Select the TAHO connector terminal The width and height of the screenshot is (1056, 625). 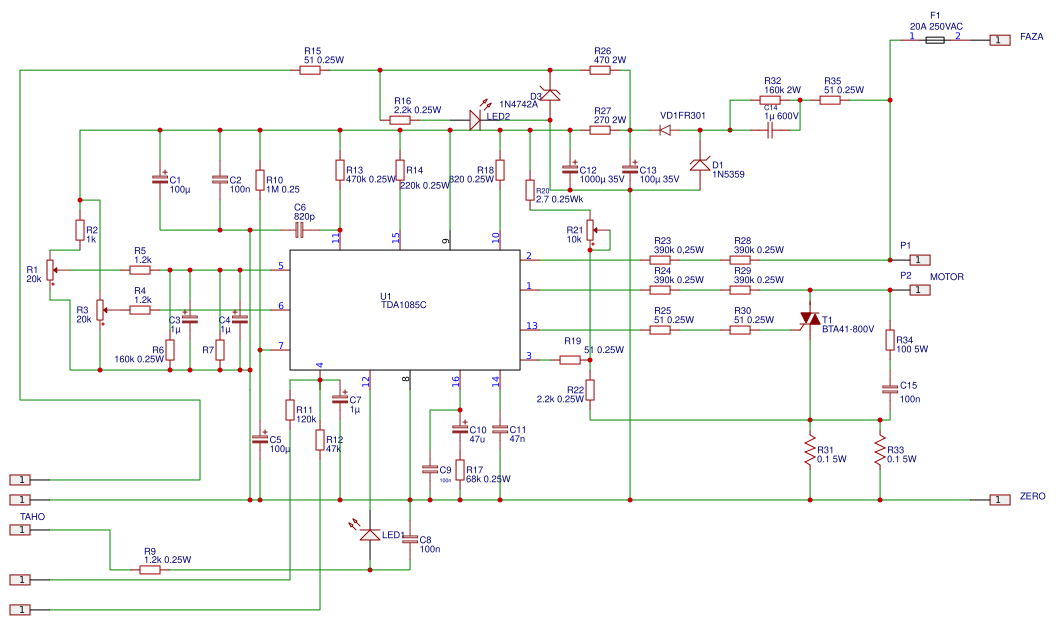pyautogui.click(x=20, y=530)
